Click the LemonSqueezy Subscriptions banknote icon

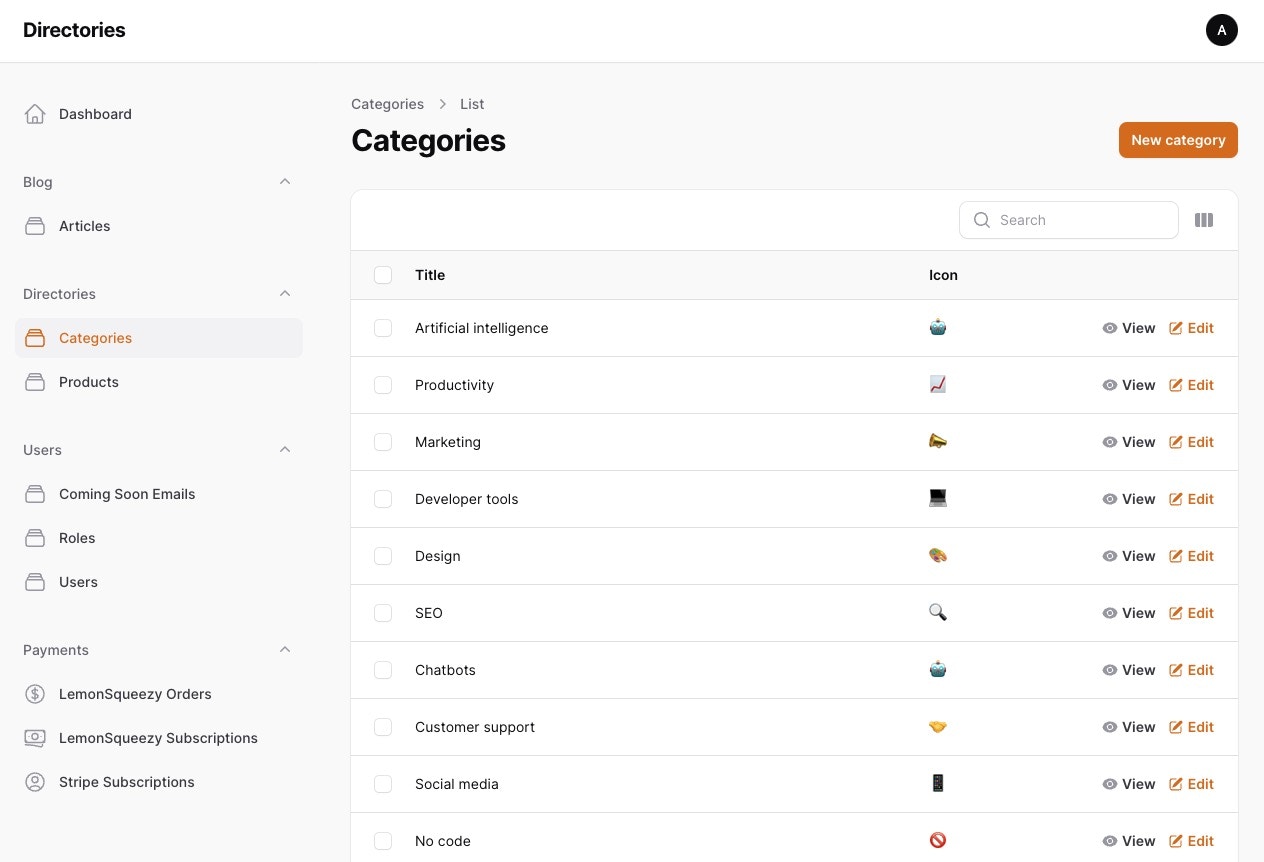coord(35,738)
